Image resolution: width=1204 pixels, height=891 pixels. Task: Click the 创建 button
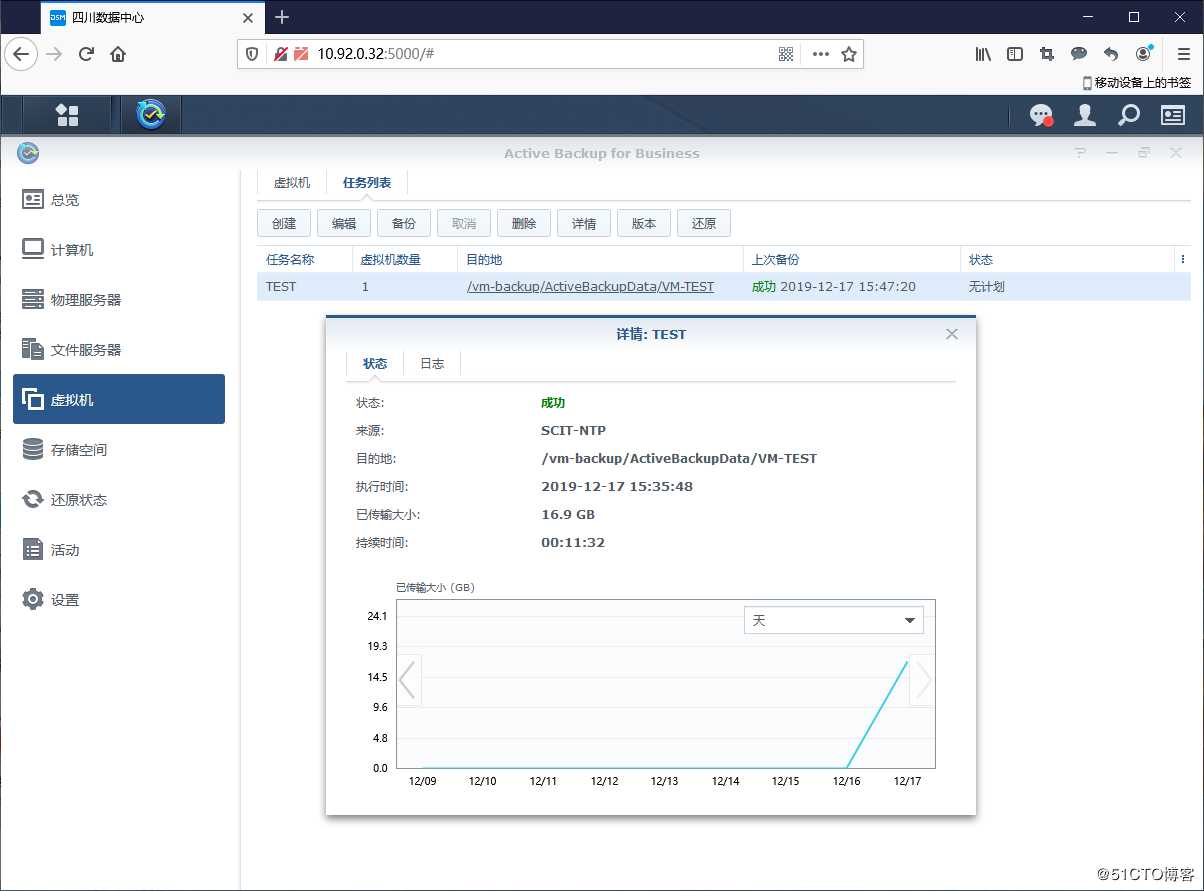284,223
